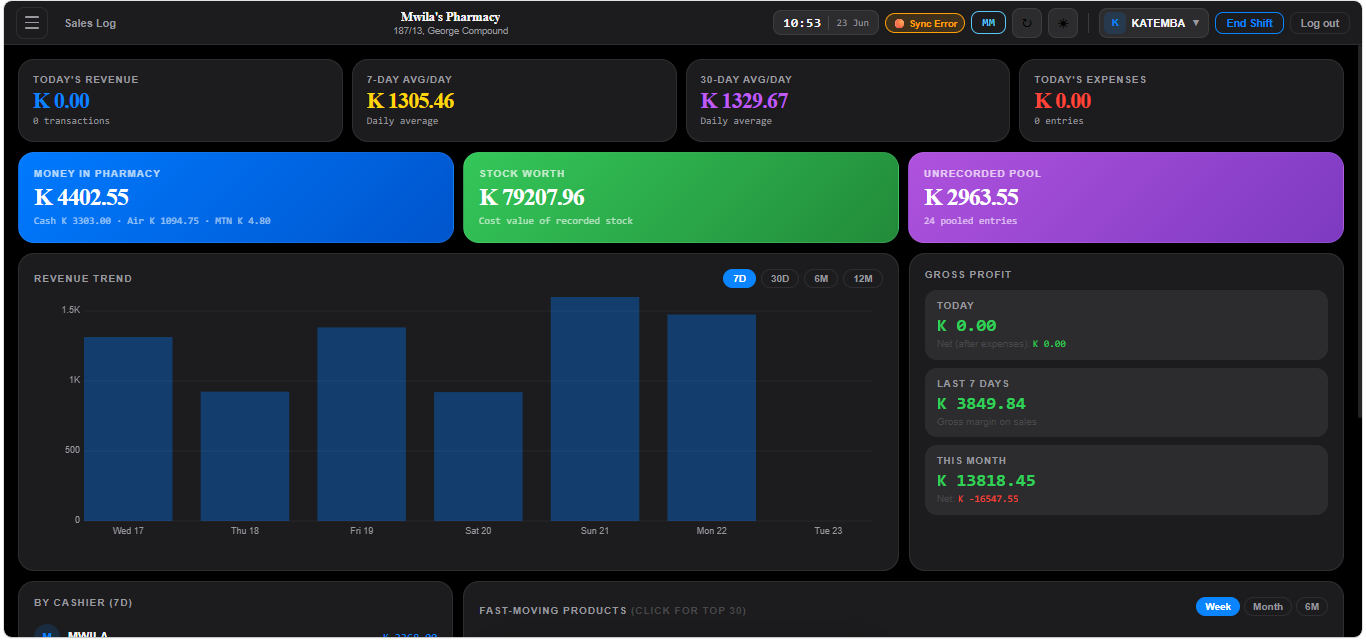Open the Unrecorded Pool card
Viewport: 1366px width, 641px height.
coord(1126,197)
